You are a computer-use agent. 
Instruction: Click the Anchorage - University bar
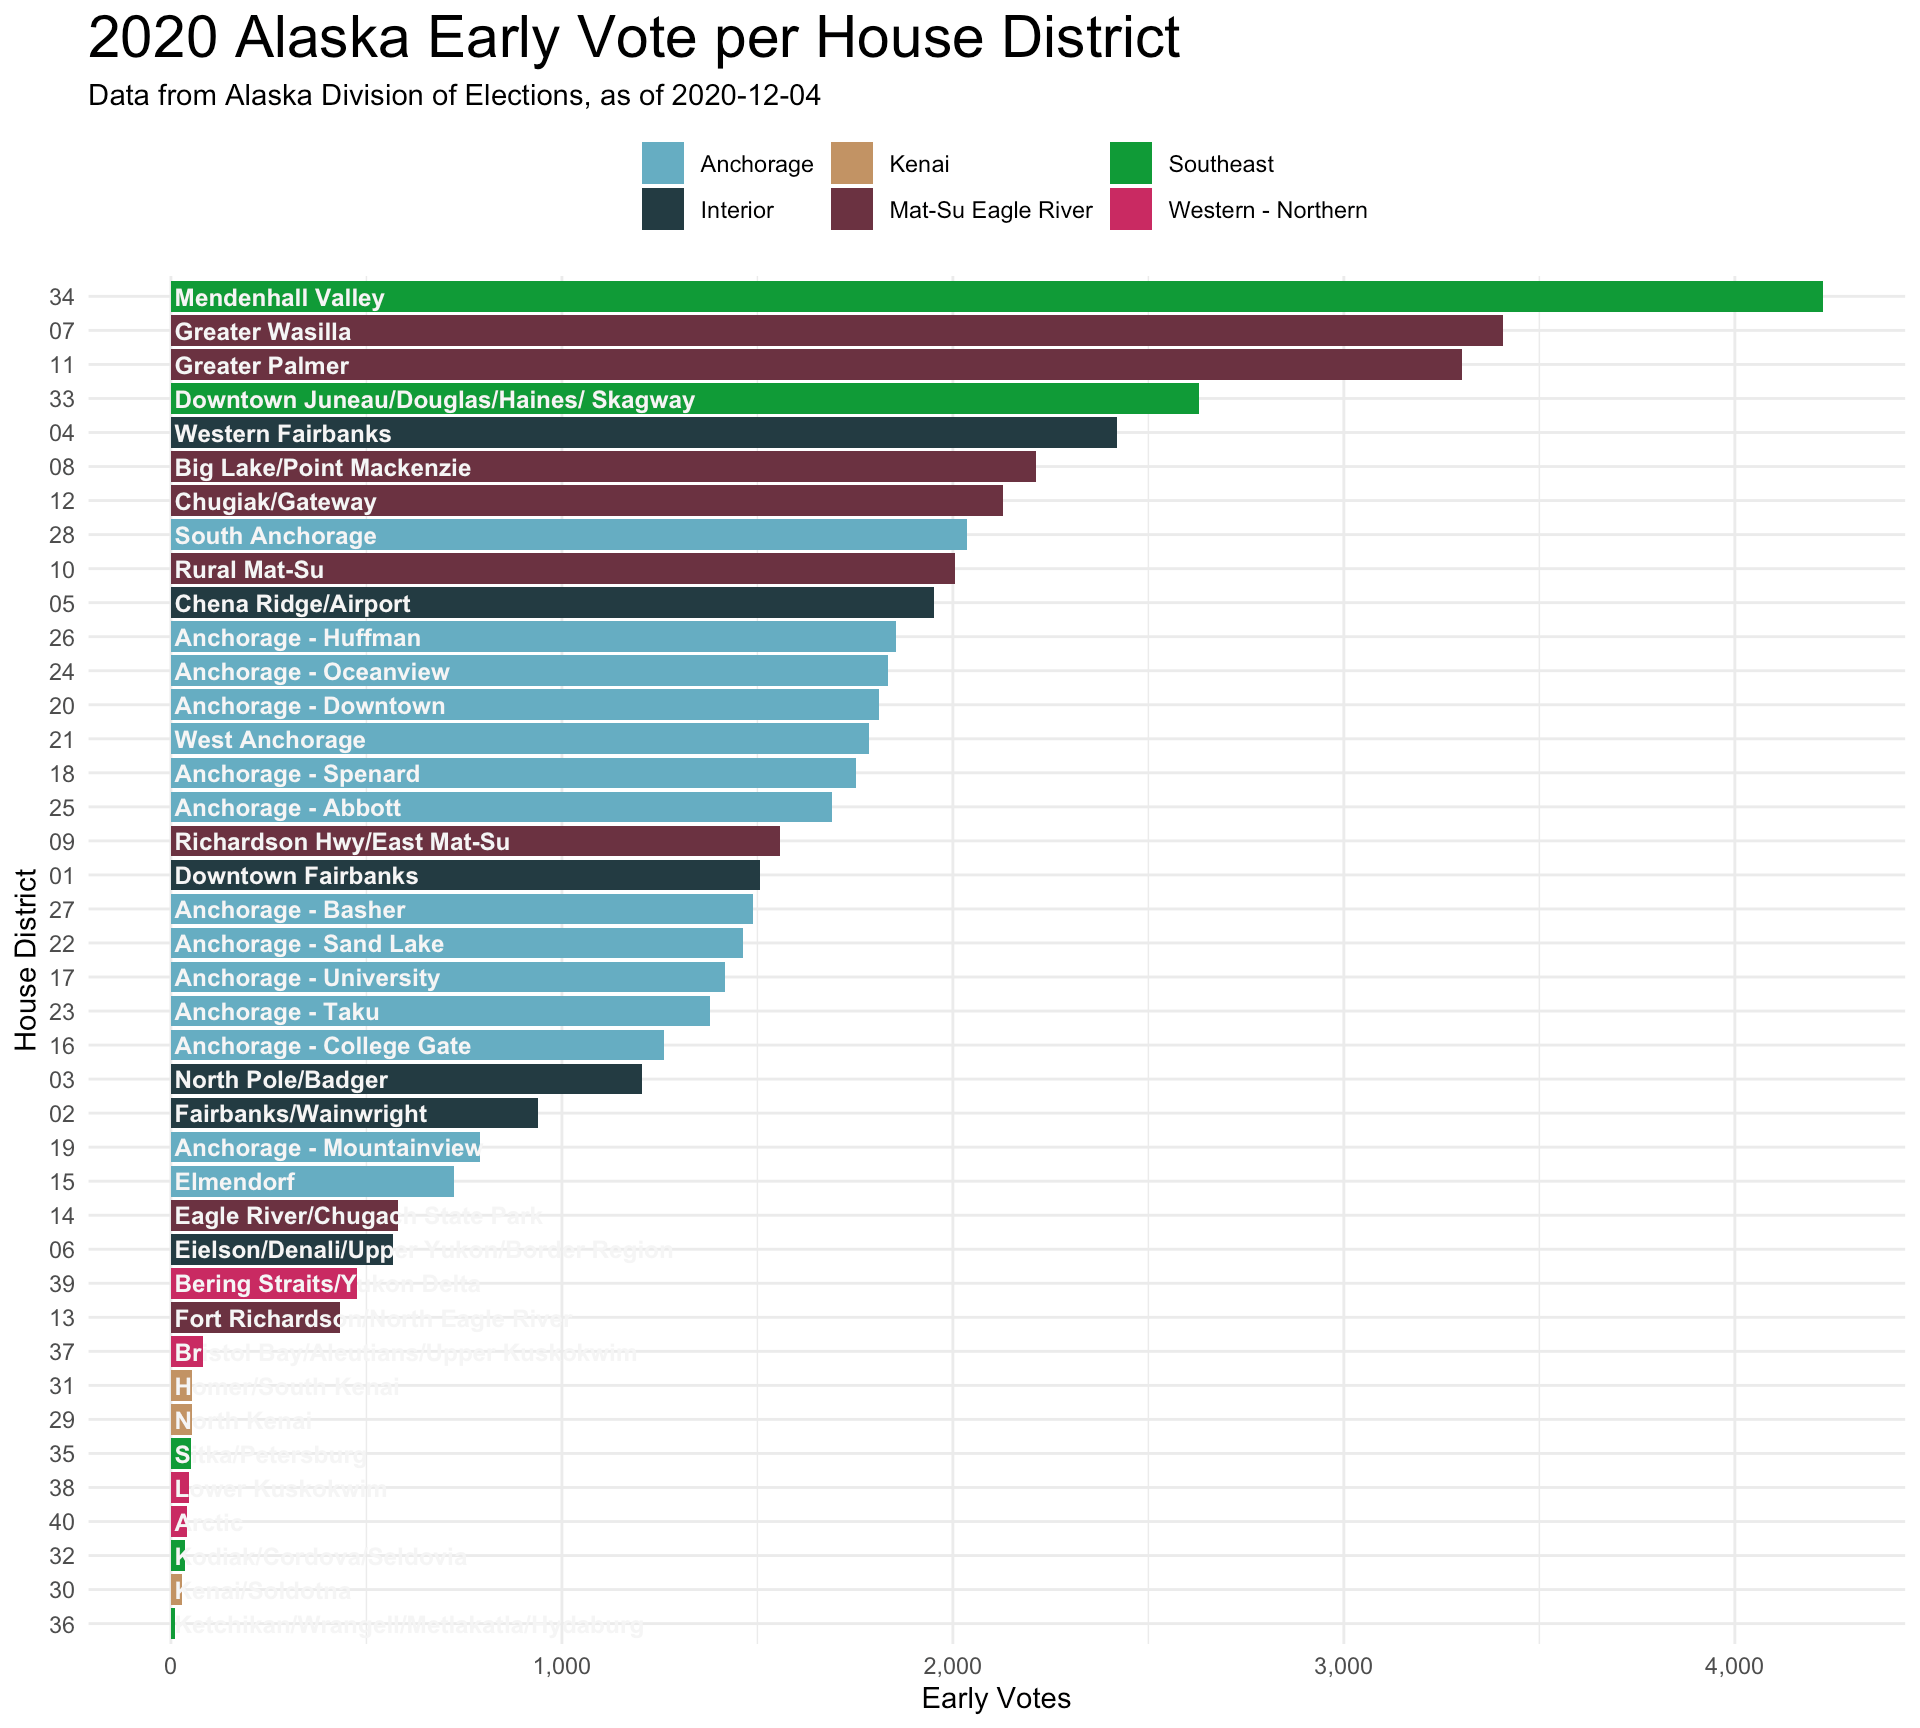coord(448,977)
